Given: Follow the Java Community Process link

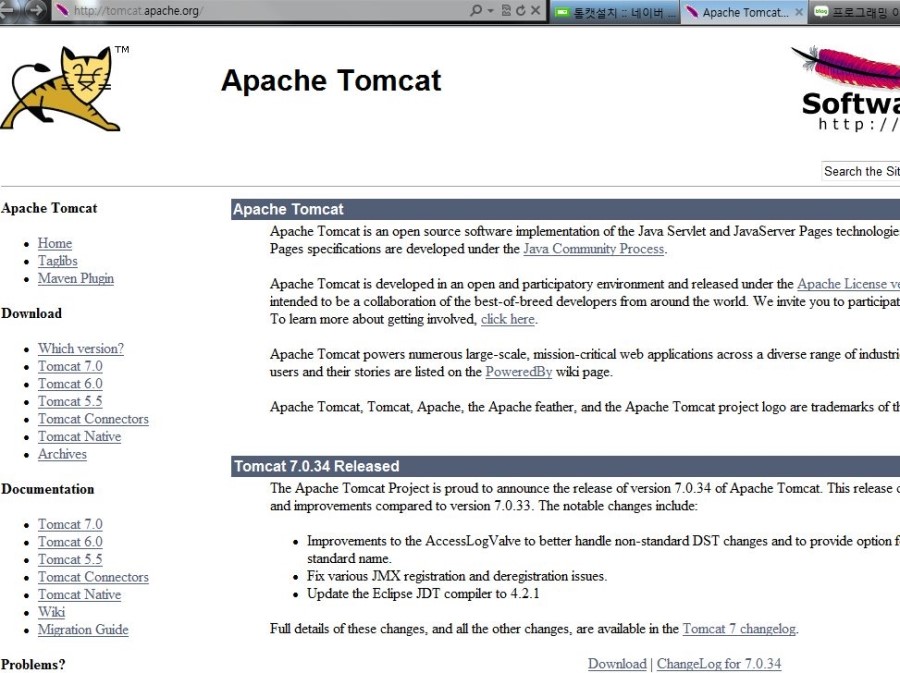Looking at the screenshot, I should (593, 249).
